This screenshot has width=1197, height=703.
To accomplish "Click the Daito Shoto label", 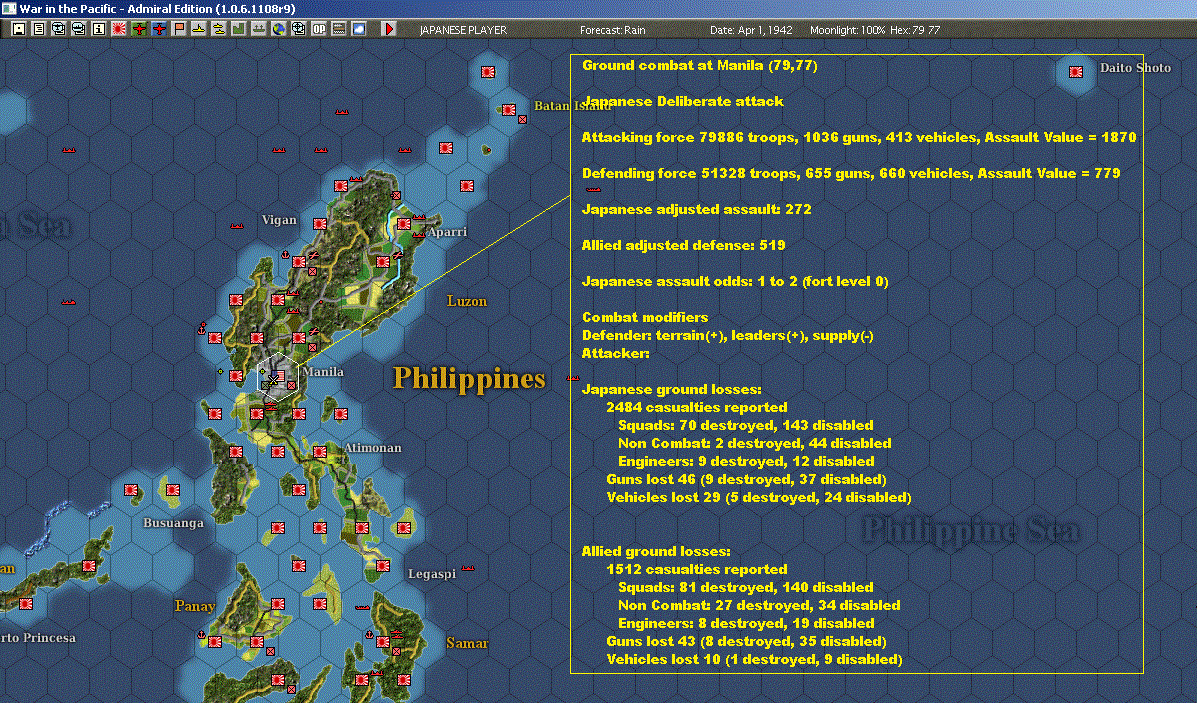I will (x=1135, y=68).
